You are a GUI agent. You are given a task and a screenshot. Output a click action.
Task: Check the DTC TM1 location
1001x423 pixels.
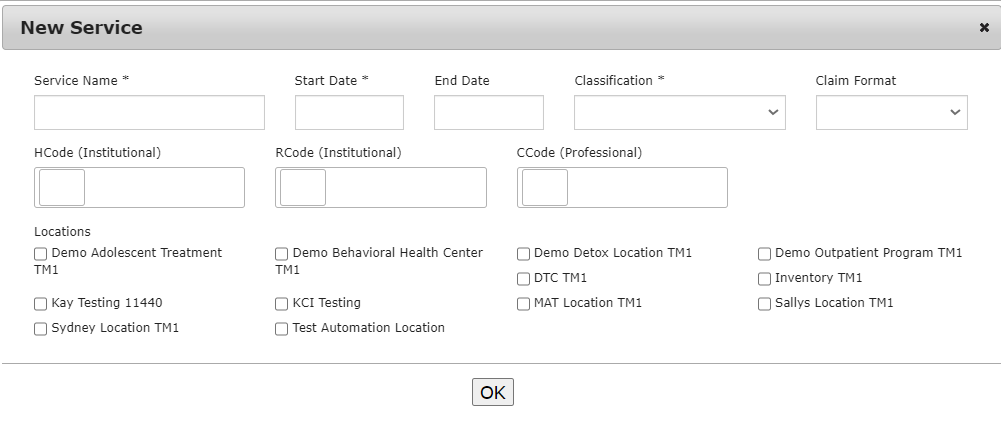click(524, 279)
